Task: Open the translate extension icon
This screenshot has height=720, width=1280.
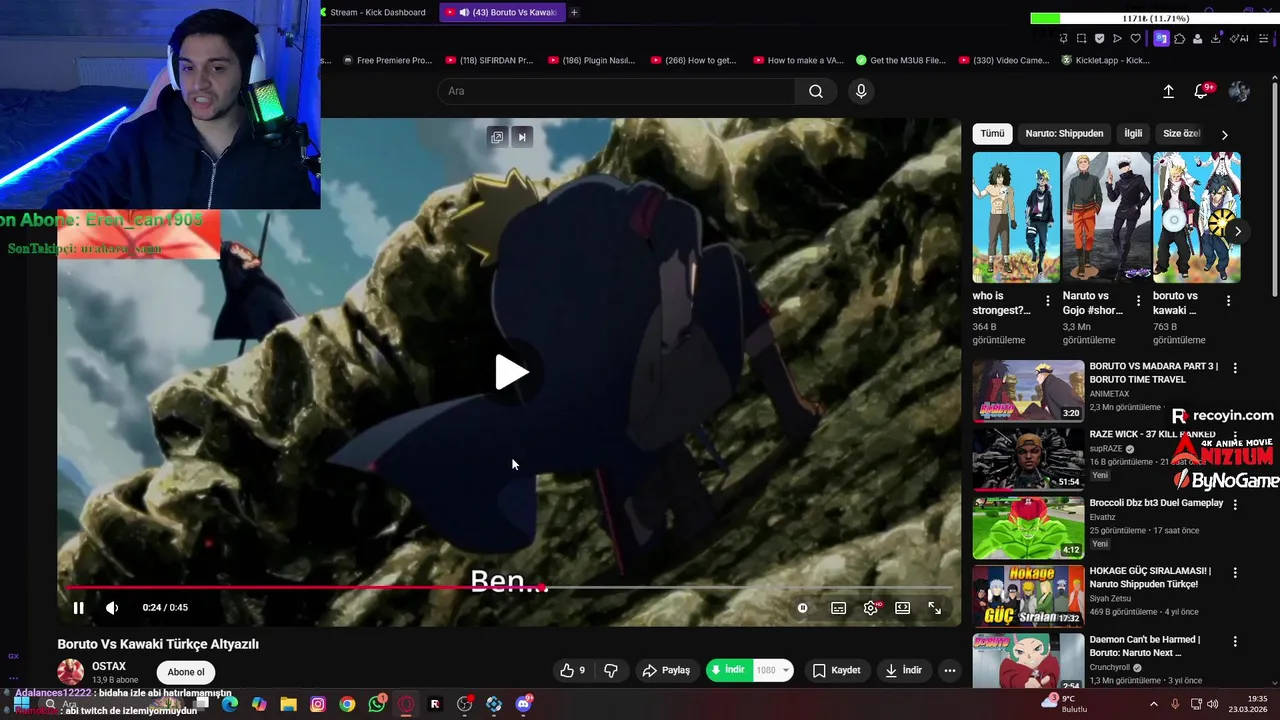Action: (1161, 39)
